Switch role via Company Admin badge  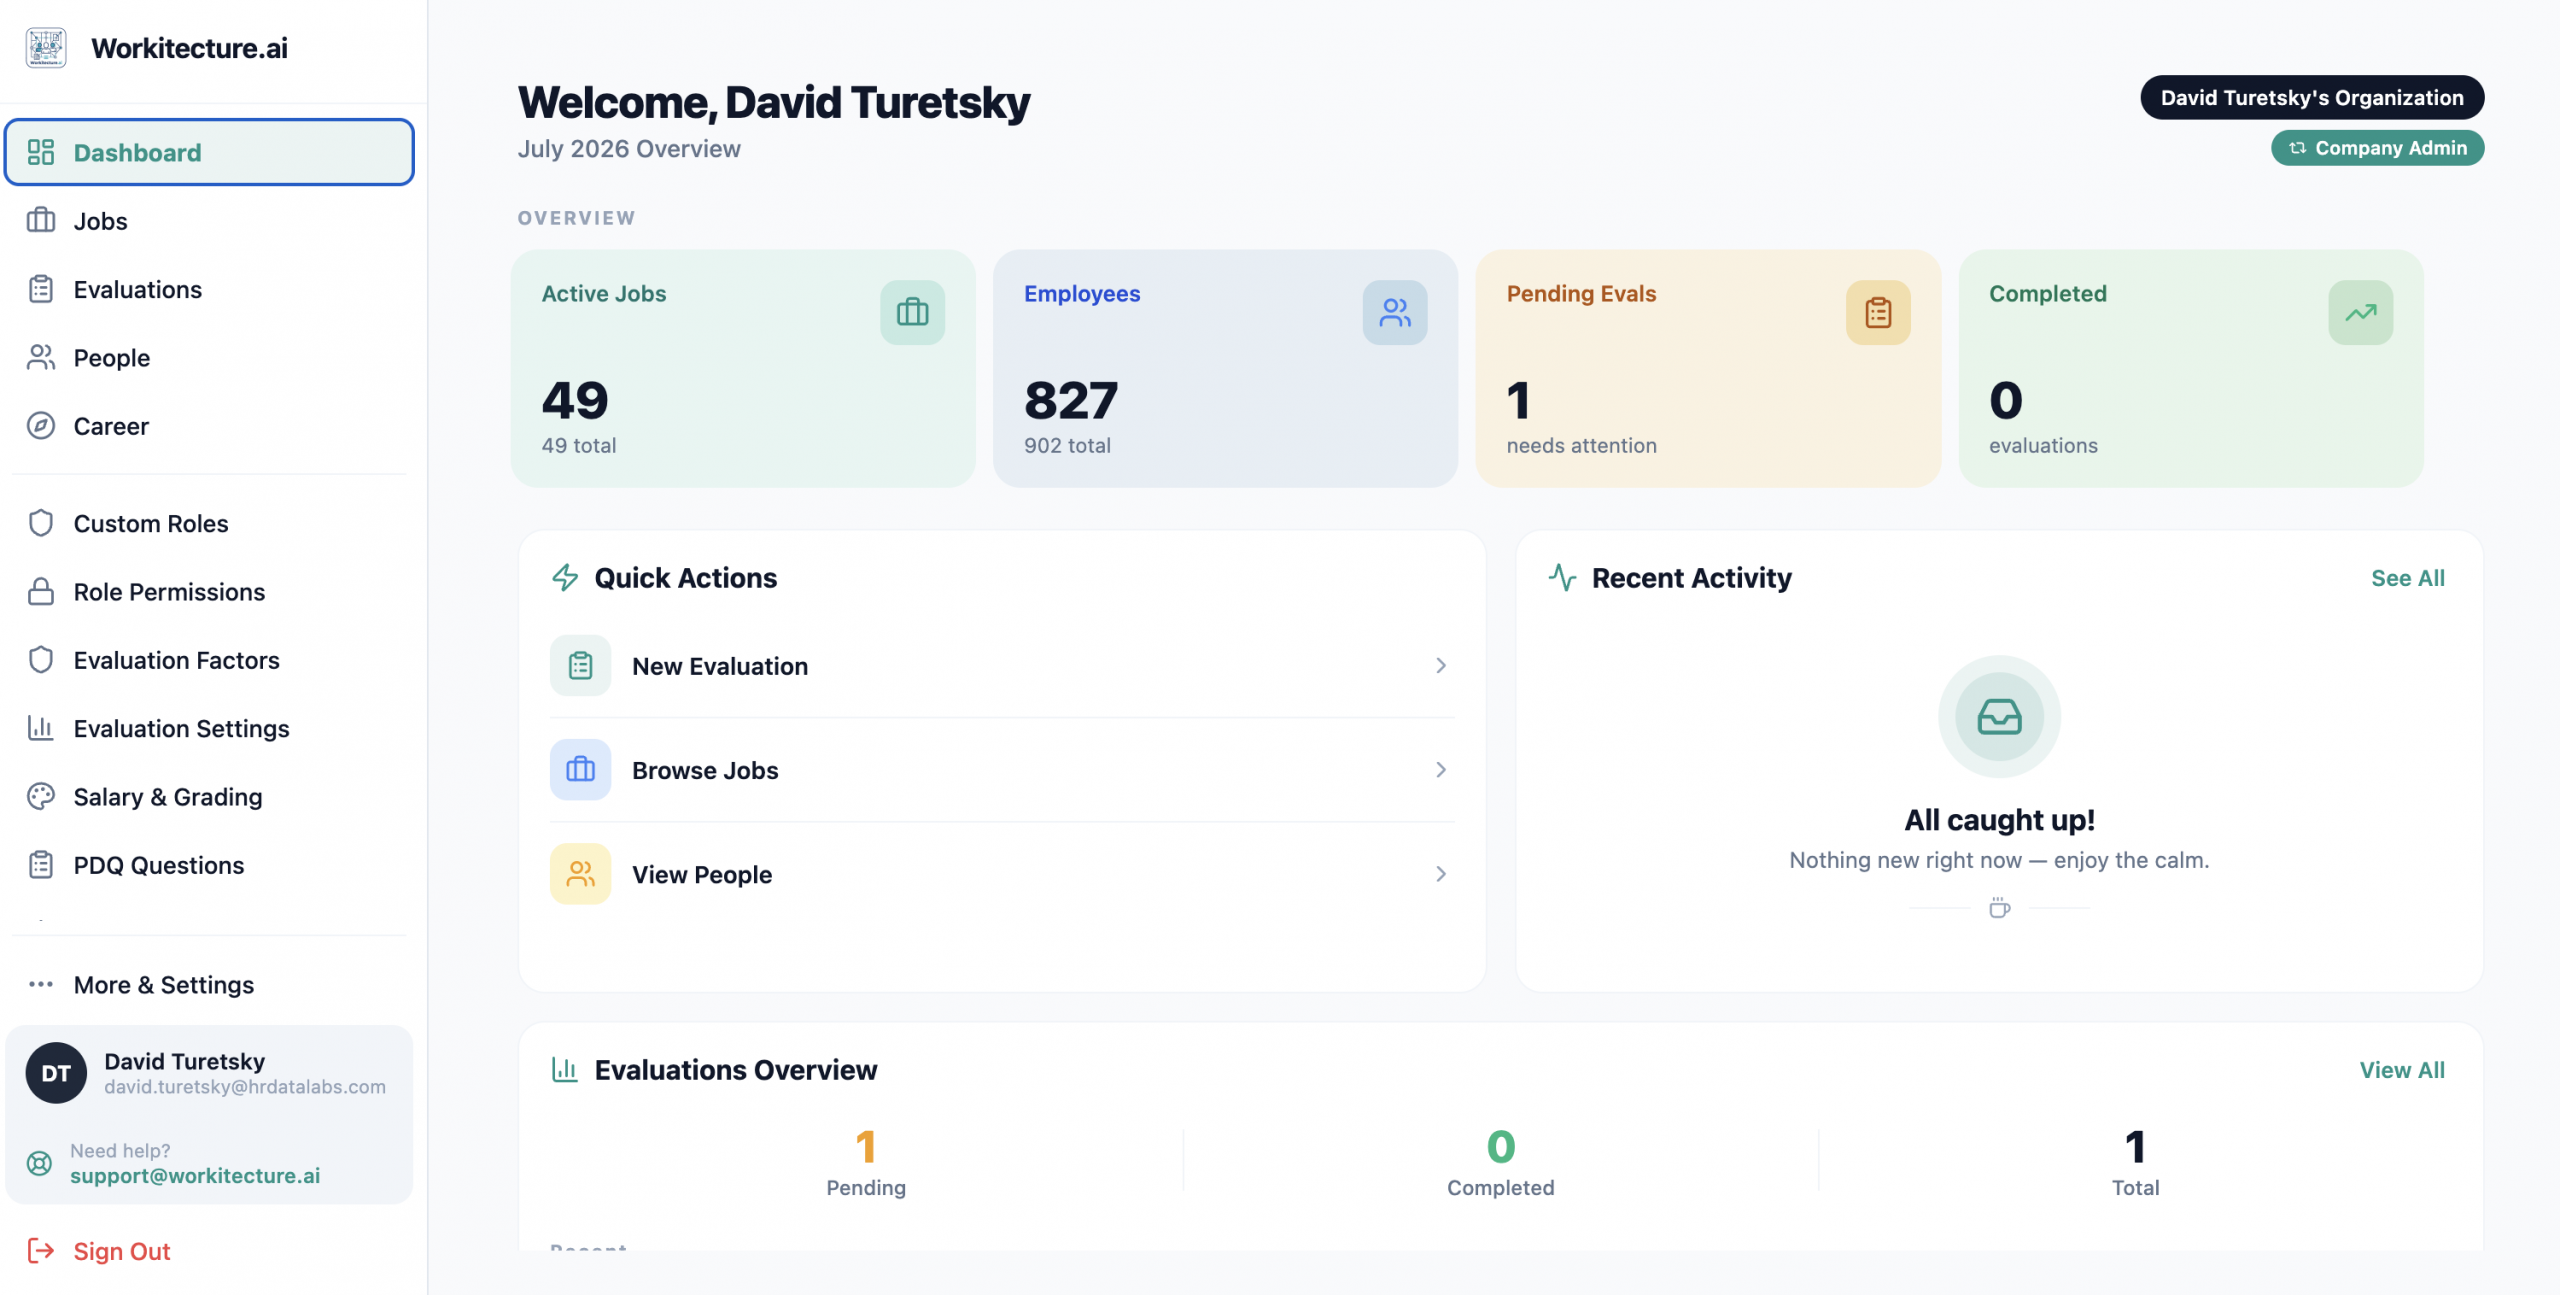click(2377, 148)
